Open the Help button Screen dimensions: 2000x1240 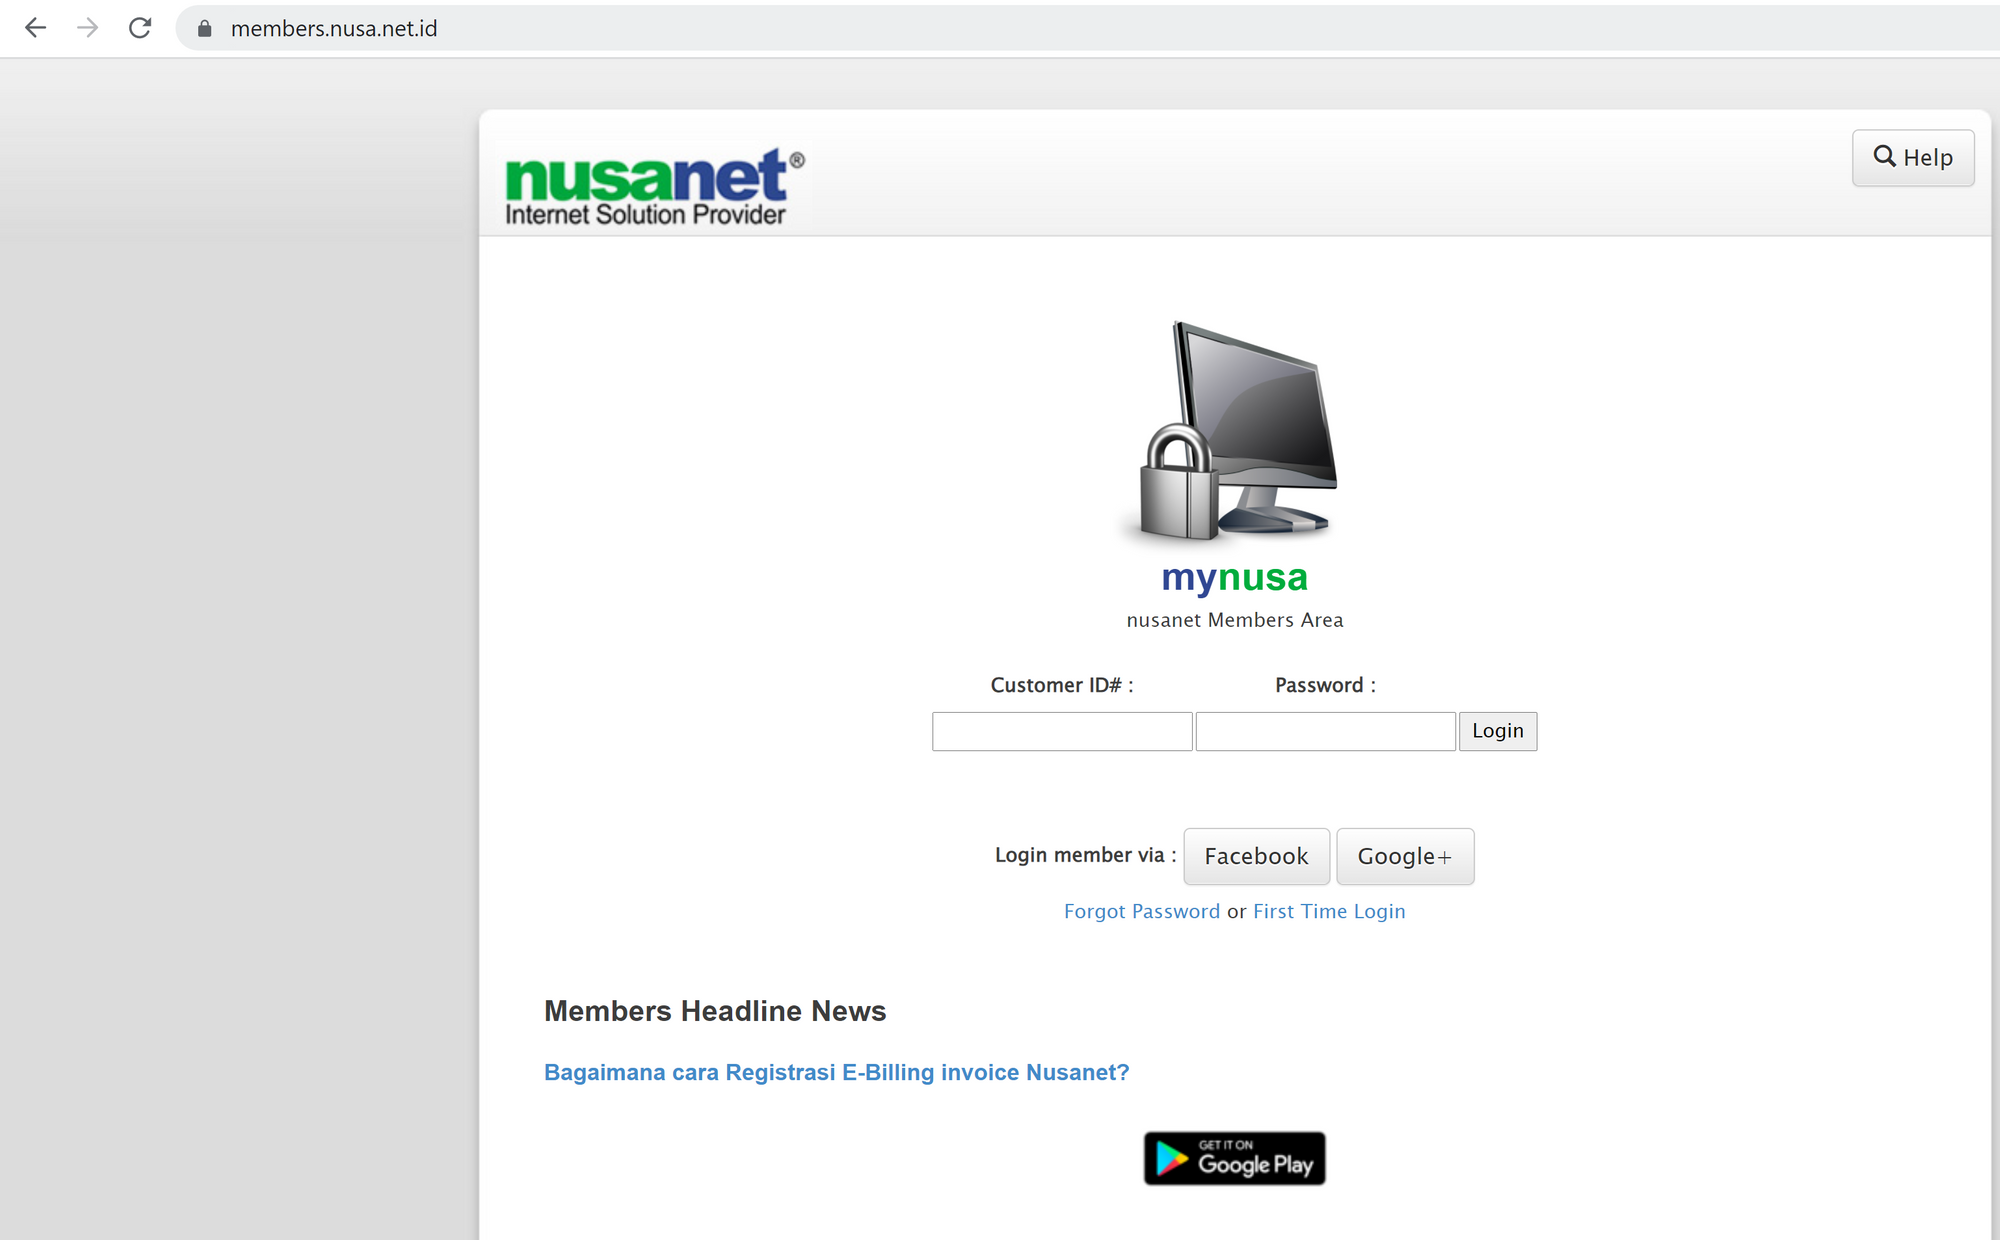click(1913, 158)
